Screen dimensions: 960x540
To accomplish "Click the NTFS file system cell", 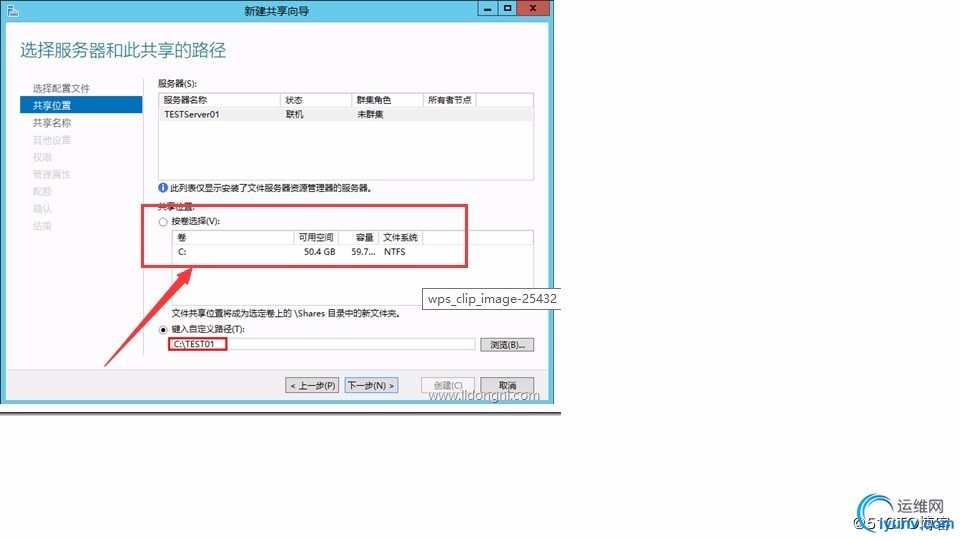I will [395, 252].
